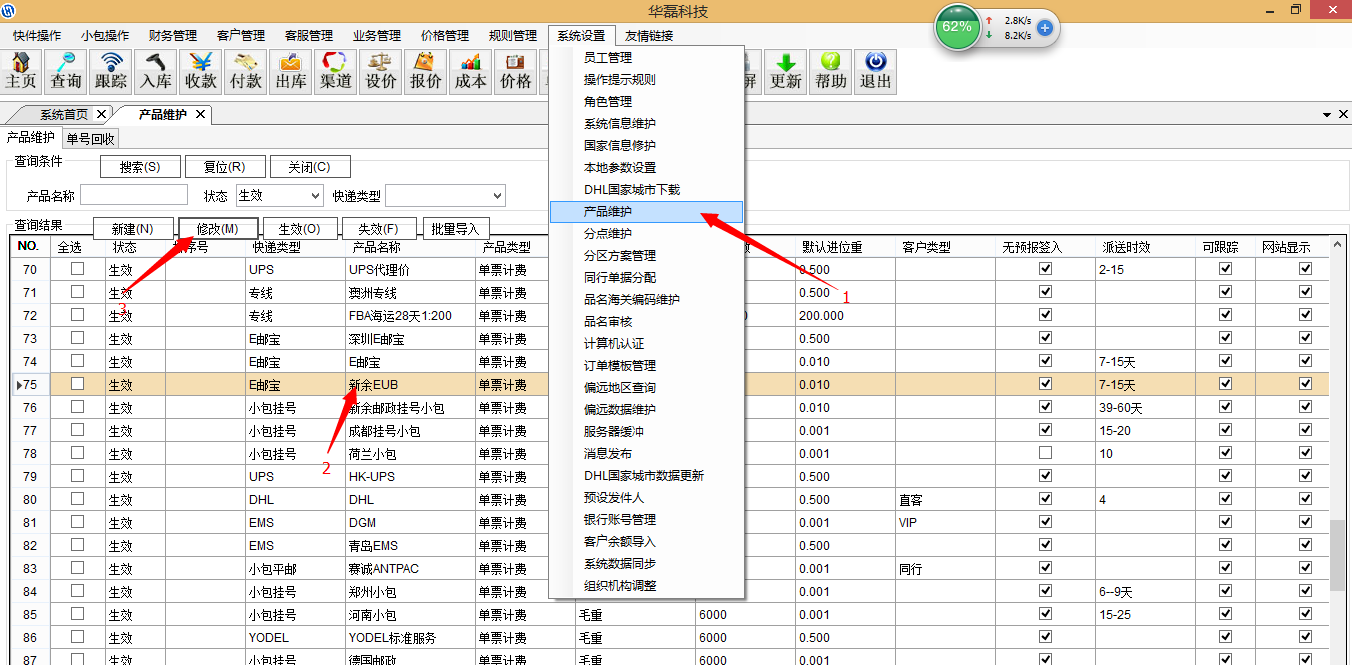Click the 跟踪 tracking toolbar icon

(x=111, y=71)
